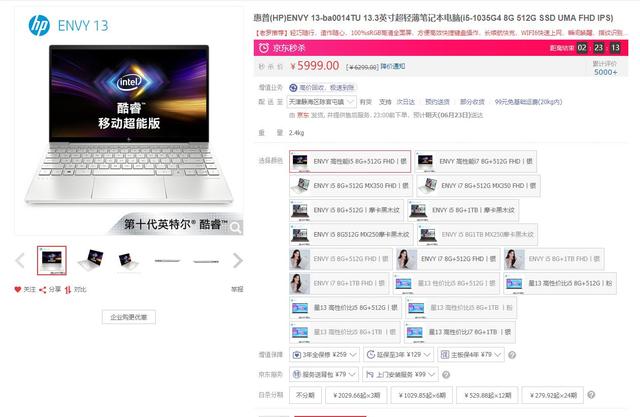640x417 pixels.
Task: Click the 降价通知 price alert link
Action: point(393,66)
